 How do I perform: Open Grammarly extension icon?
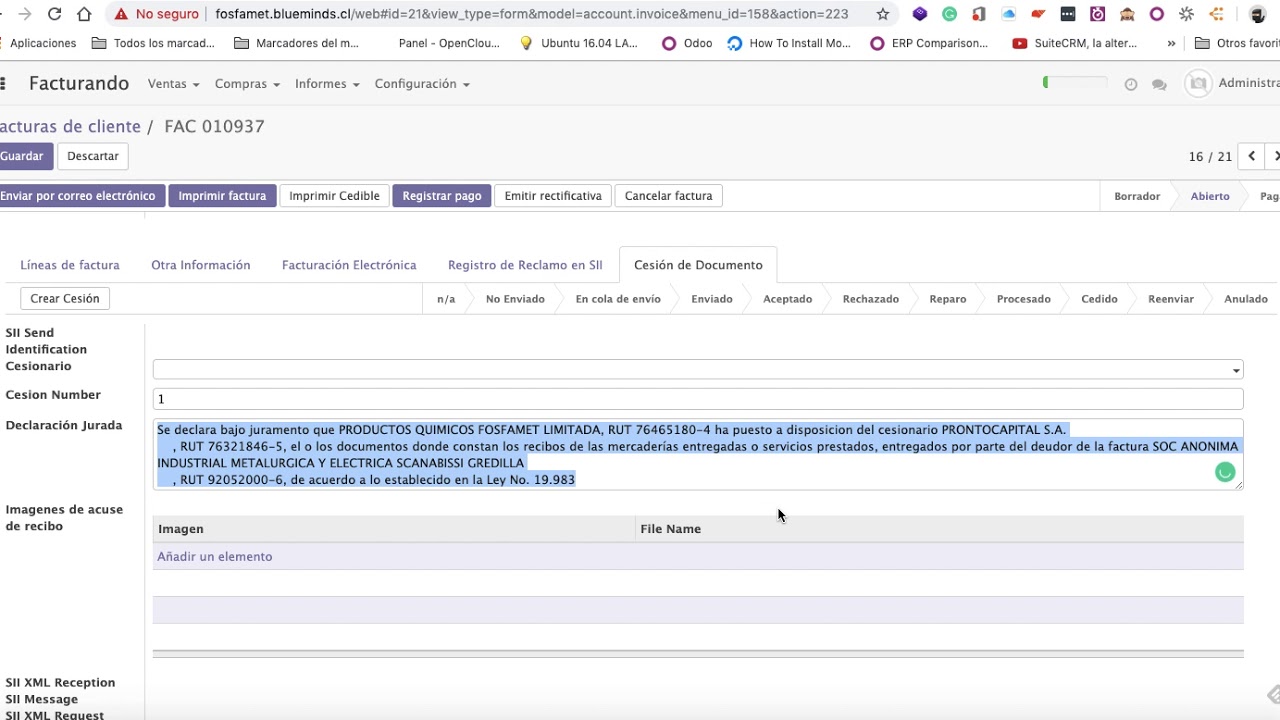tap(949, 14)
